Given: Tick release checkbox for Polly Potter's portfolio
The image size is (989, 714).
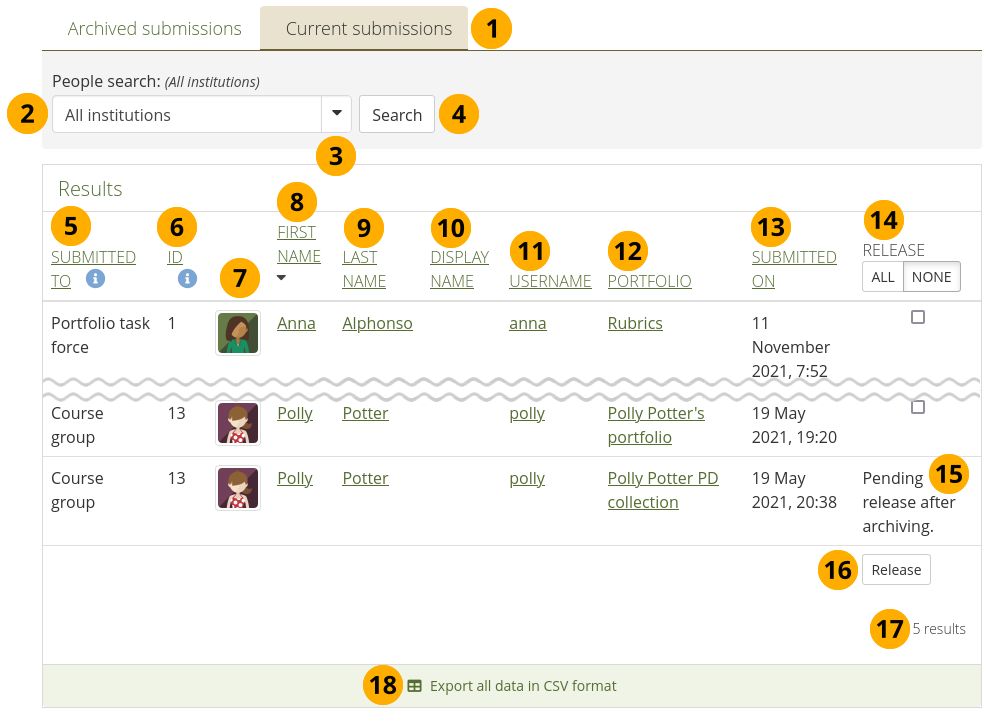Looking at the screenshot, I should click(x=918, y=407).
